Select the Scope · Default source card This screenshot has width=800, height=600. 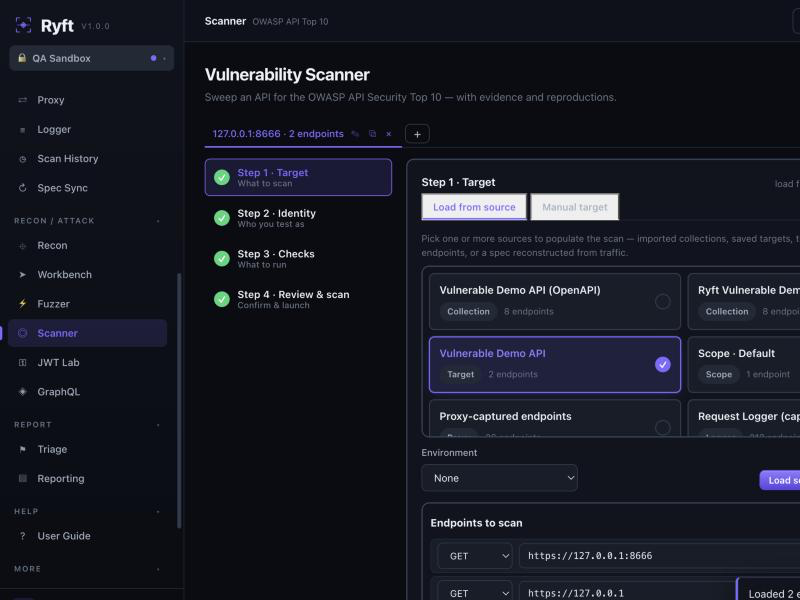pyautogui.click(x=744, y=364)
